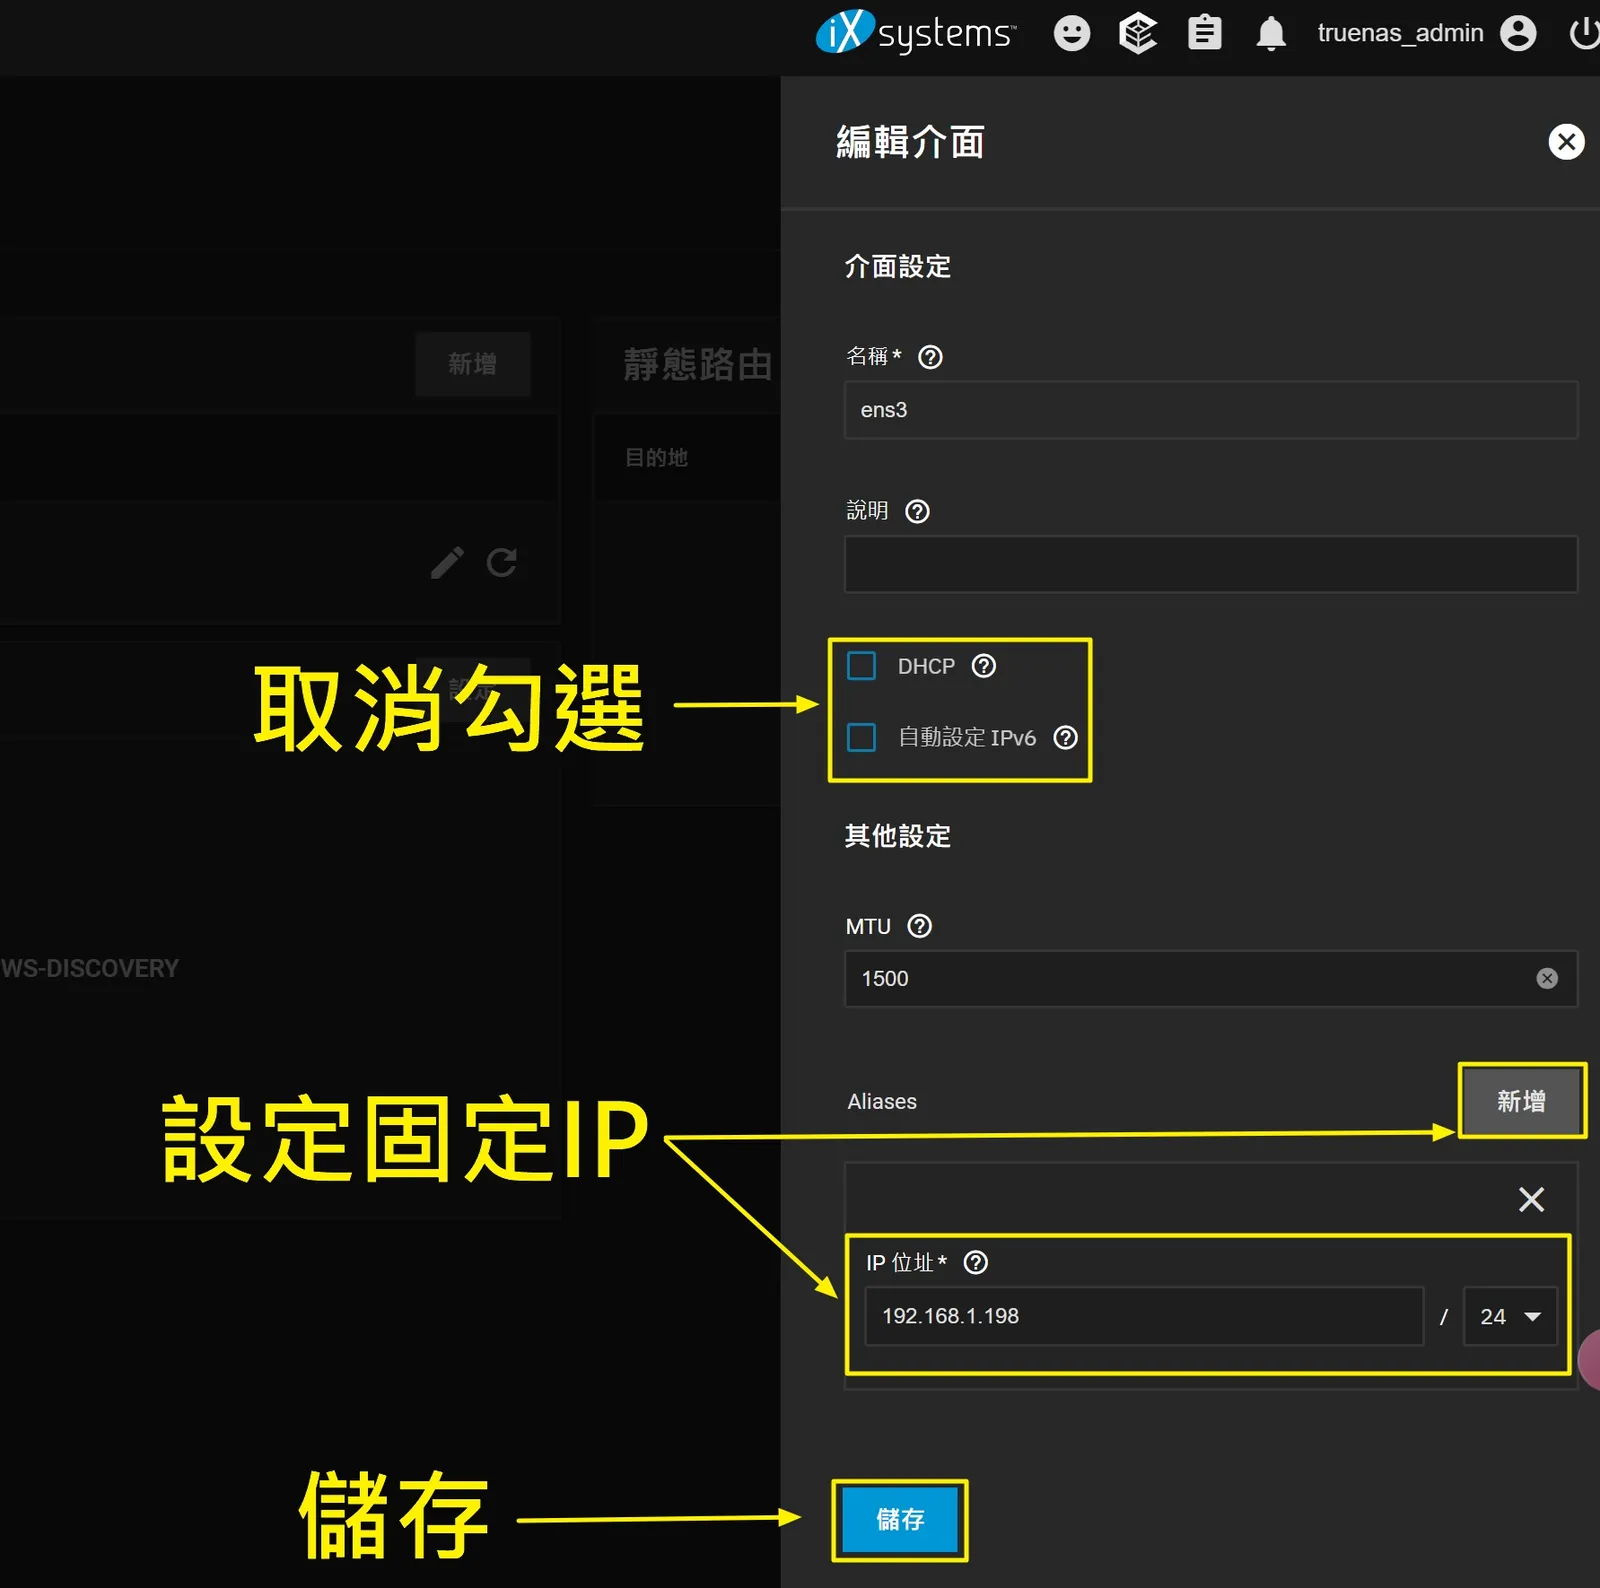Viewport: 1600px width, 1588px height.
Task: Click the power icon in top bar
Action: (x=1585, y=33)
